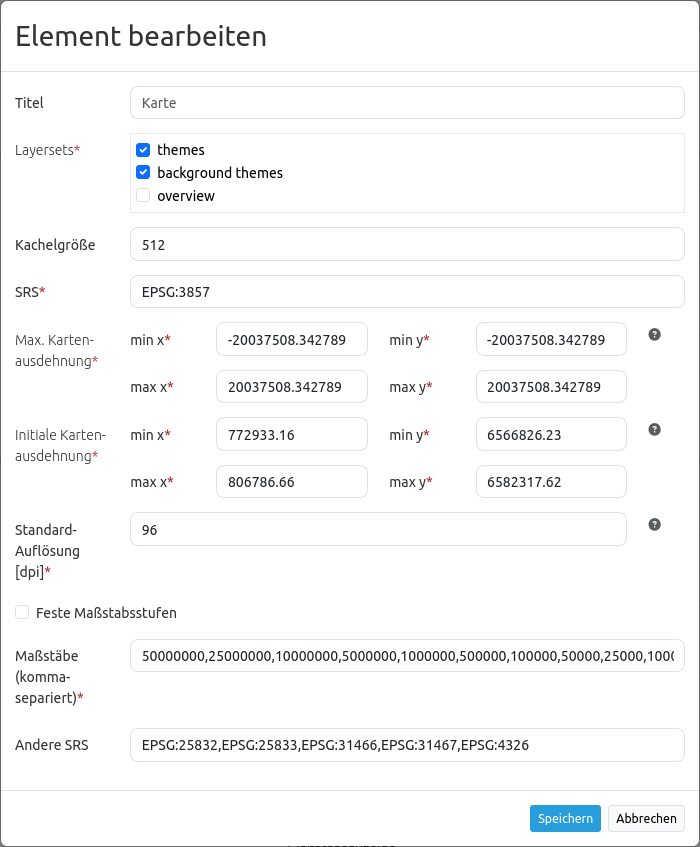The image size is (700, 847).
Task: Click help icon for Standard-Auflösung dpi
Action: pyautogui.click(x=655, y=524)
